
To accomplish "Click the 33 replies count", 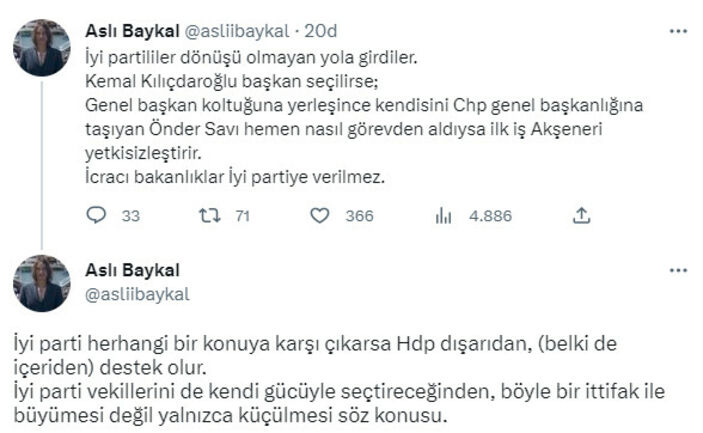I will click(130, 216).
